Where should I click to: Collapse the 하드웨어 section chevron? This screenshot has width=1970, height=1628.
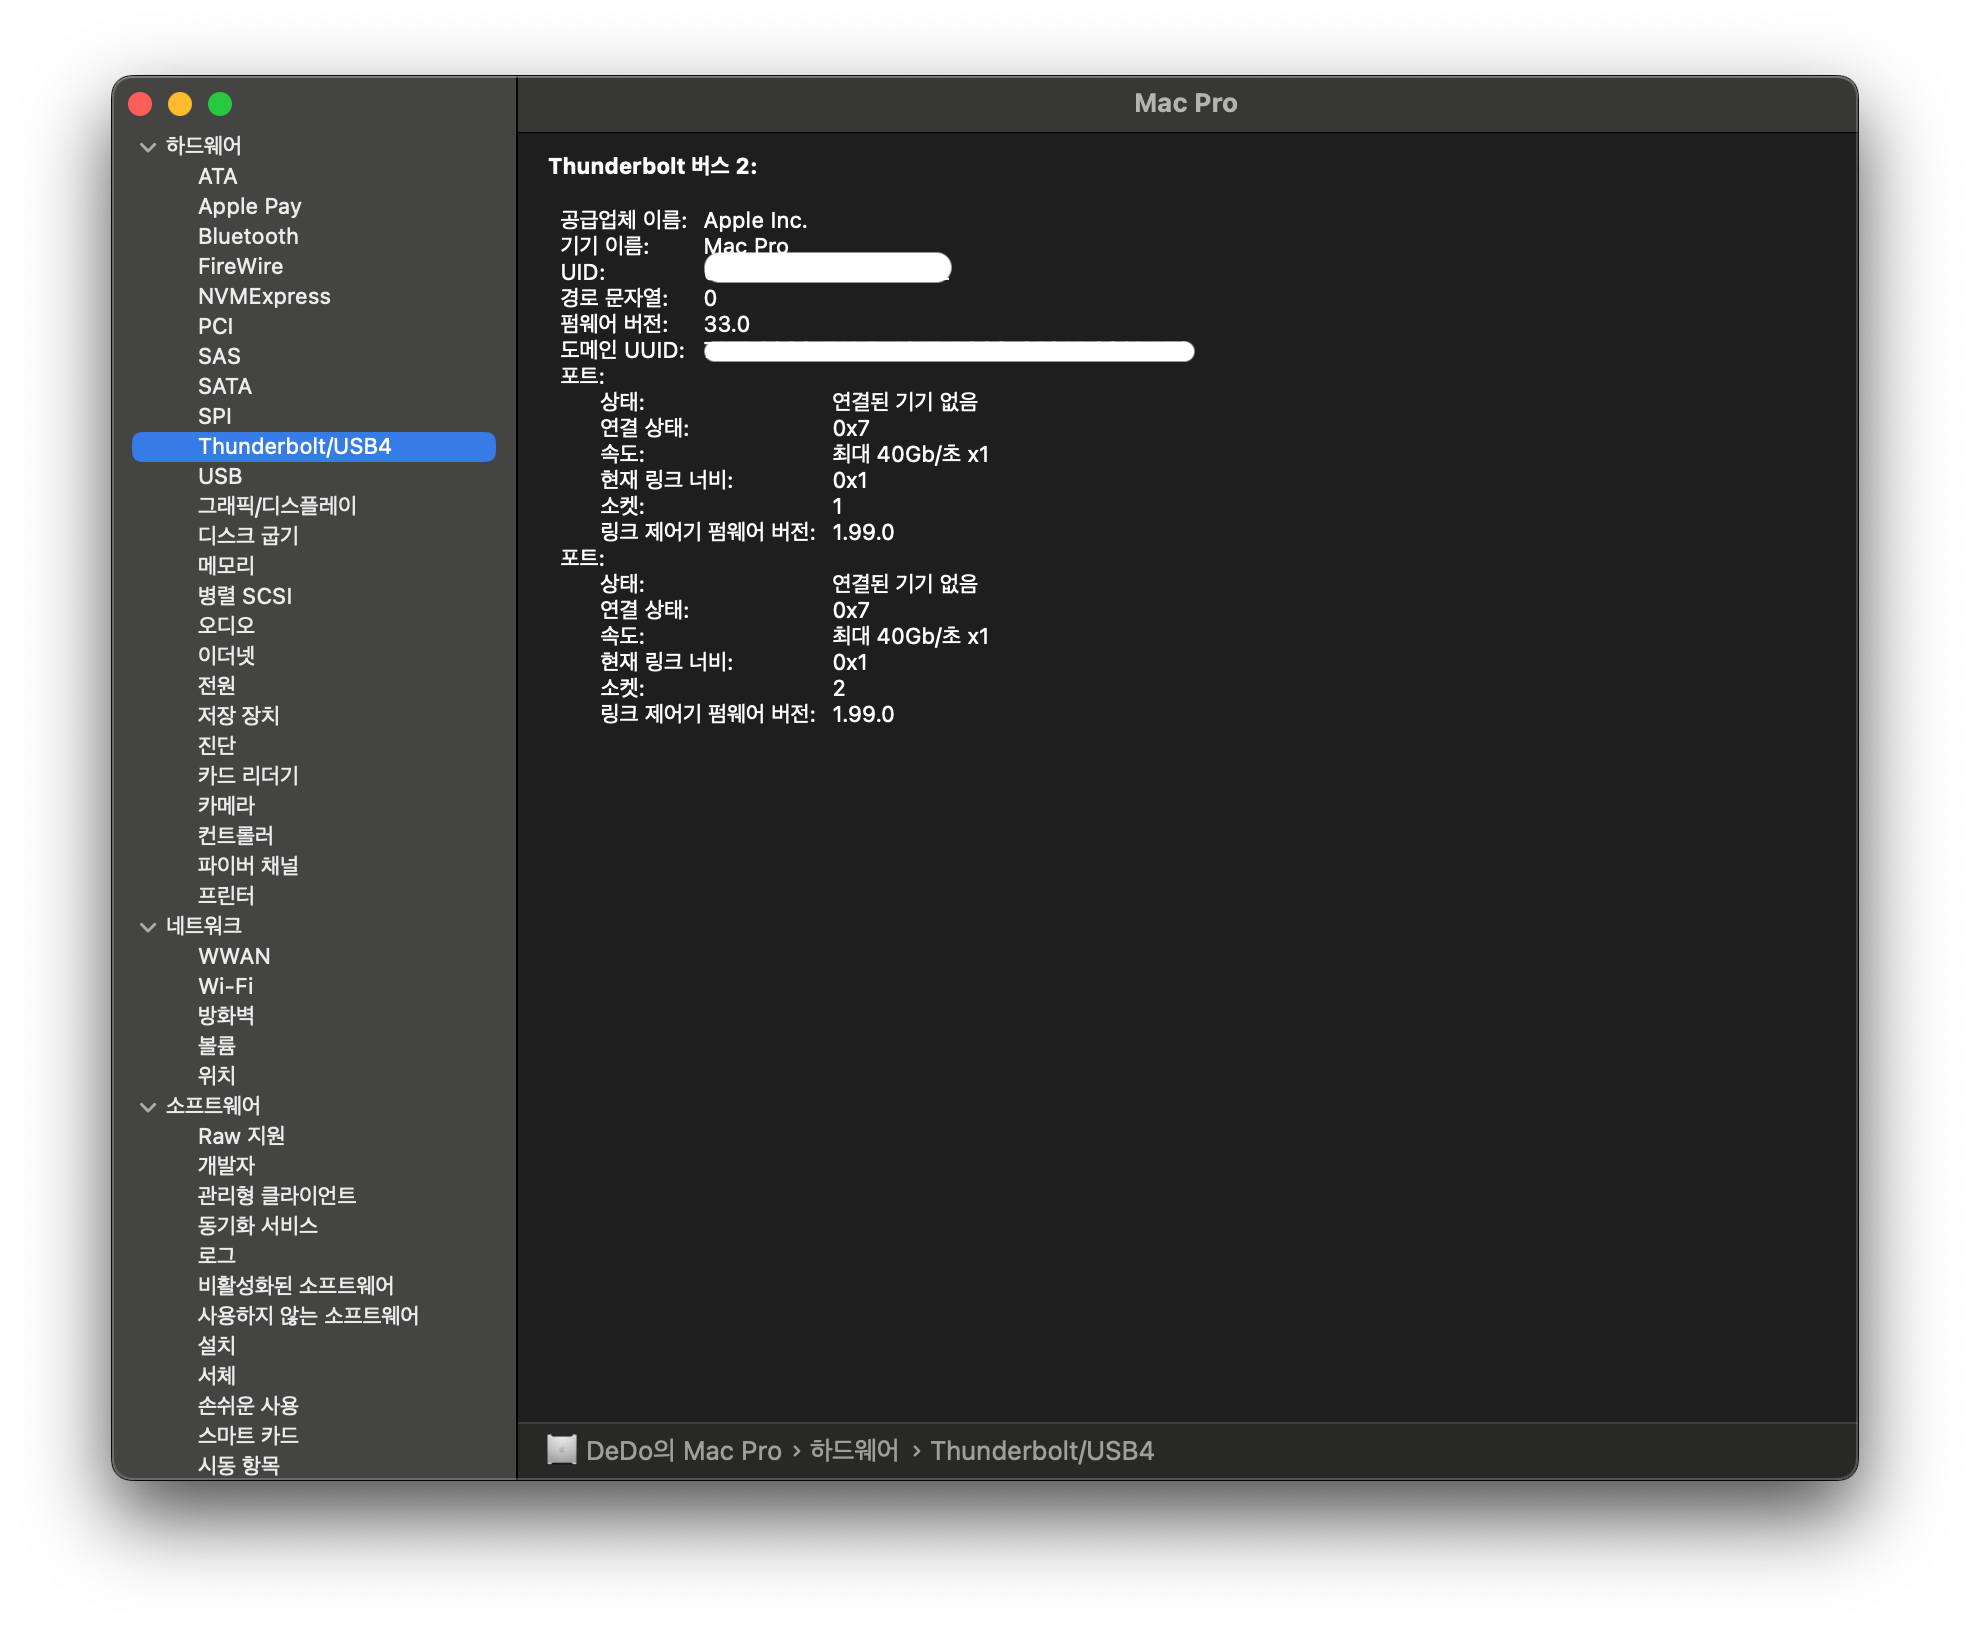click(x=148, y=147)
